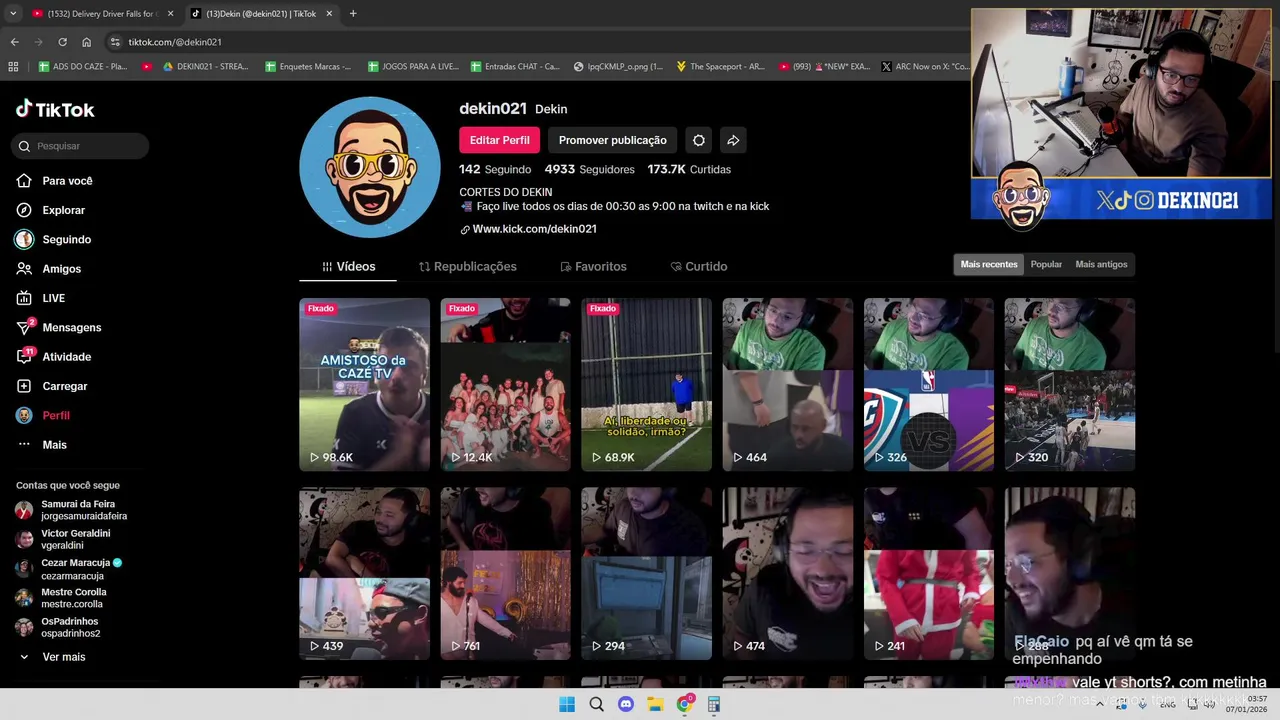Open OsPadrinhos account
Screen dimensions: 1280x720
pyautogui.click(x=58, y=627)
